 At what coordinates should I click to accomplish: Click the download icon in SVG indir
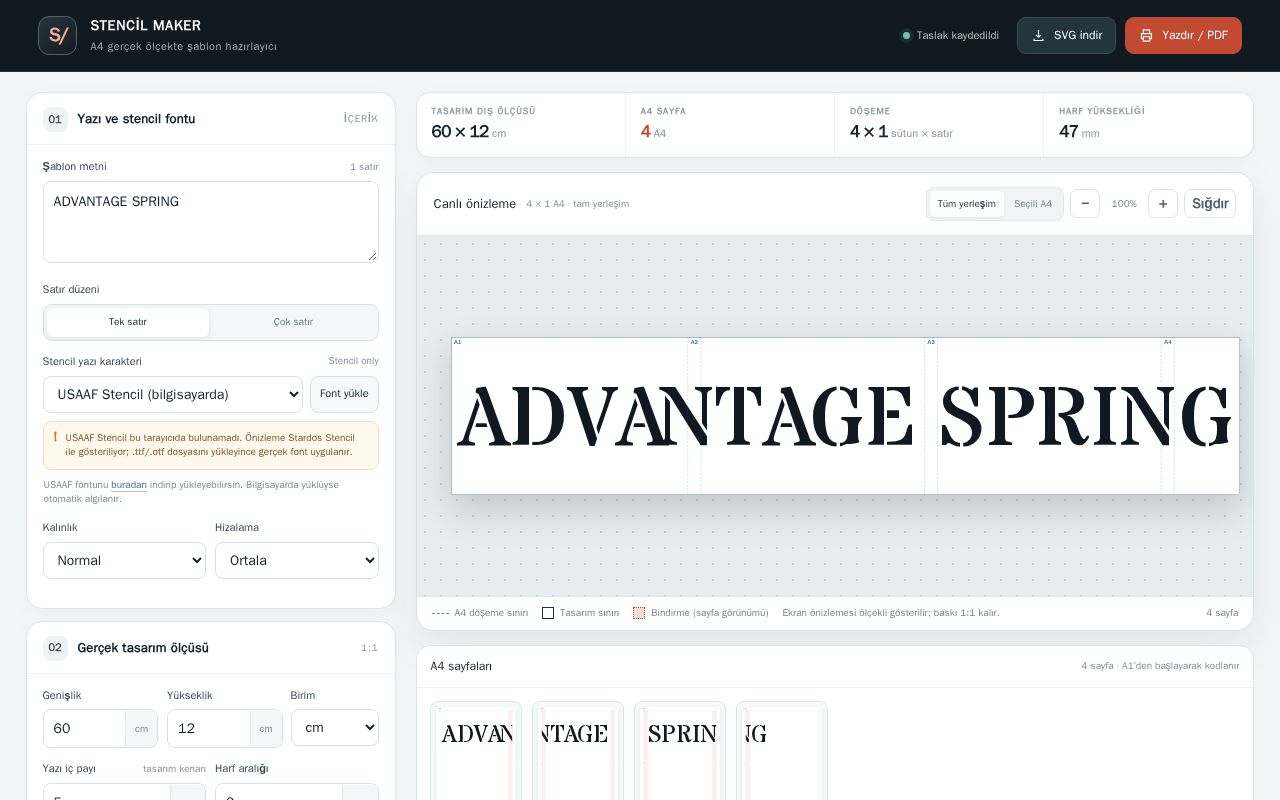tap(1038, 35)
